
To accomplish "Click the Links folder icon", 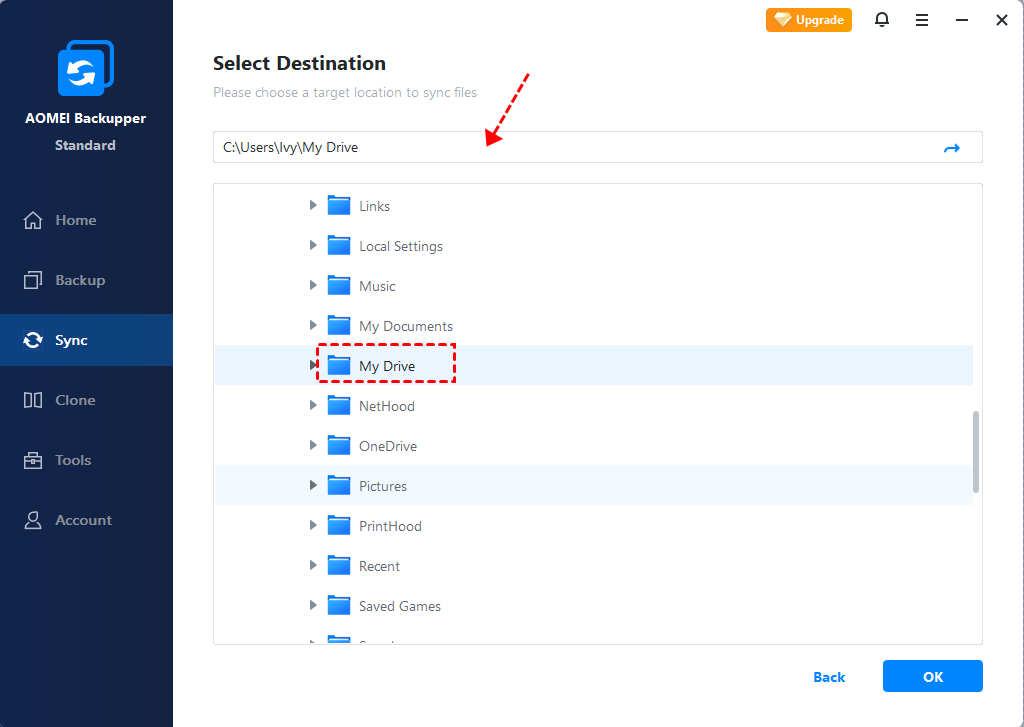I will pyautogui.click(x=339, y=206).
